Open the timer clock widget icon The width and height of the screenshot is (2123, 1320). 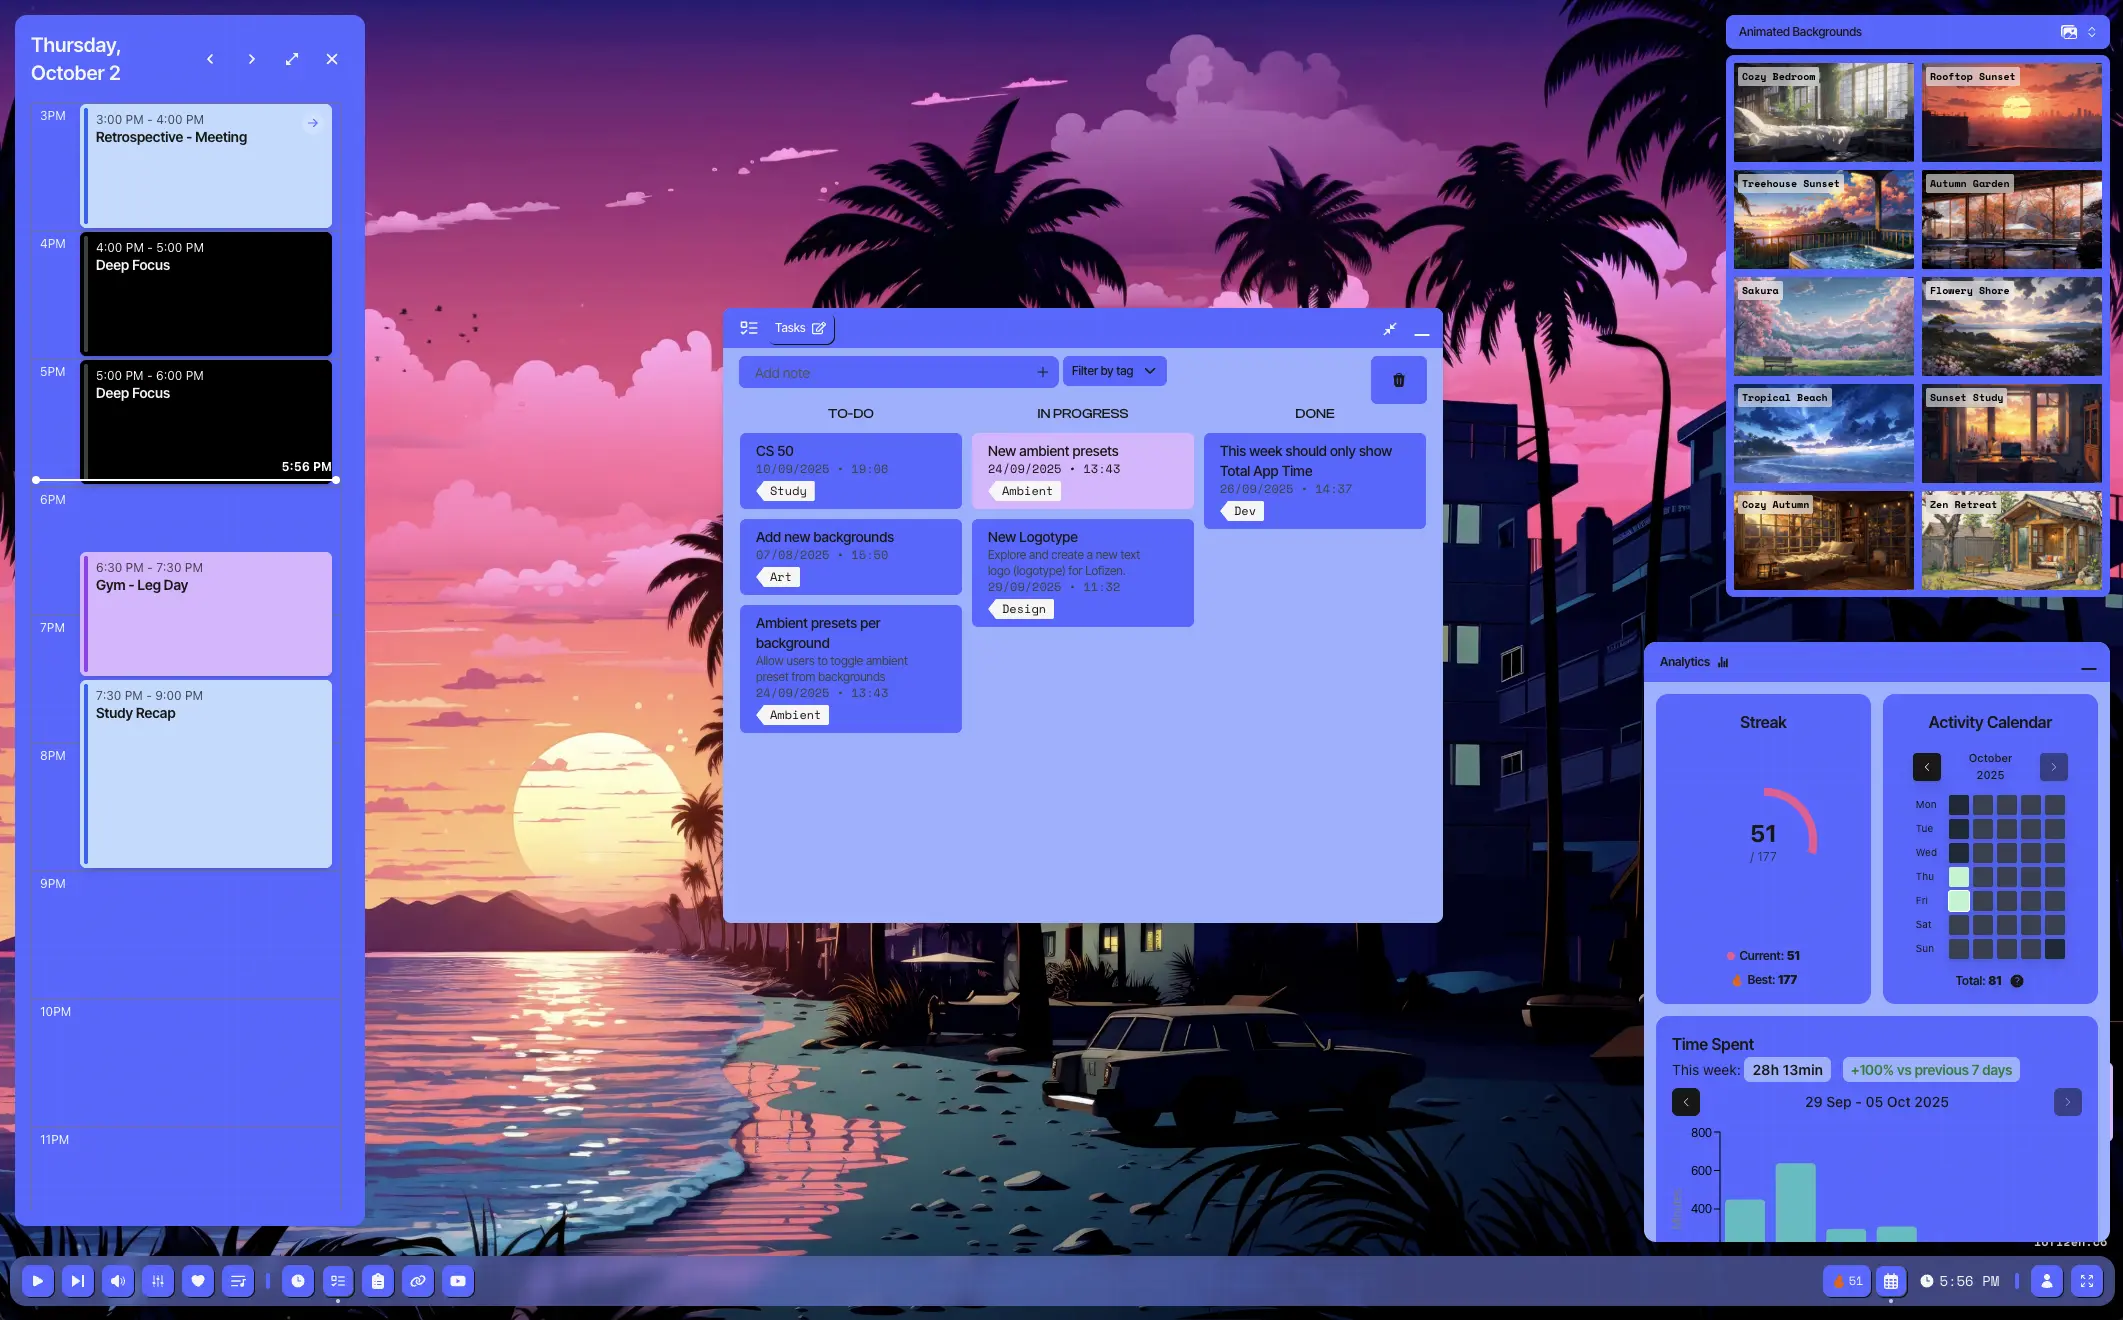298,1281
